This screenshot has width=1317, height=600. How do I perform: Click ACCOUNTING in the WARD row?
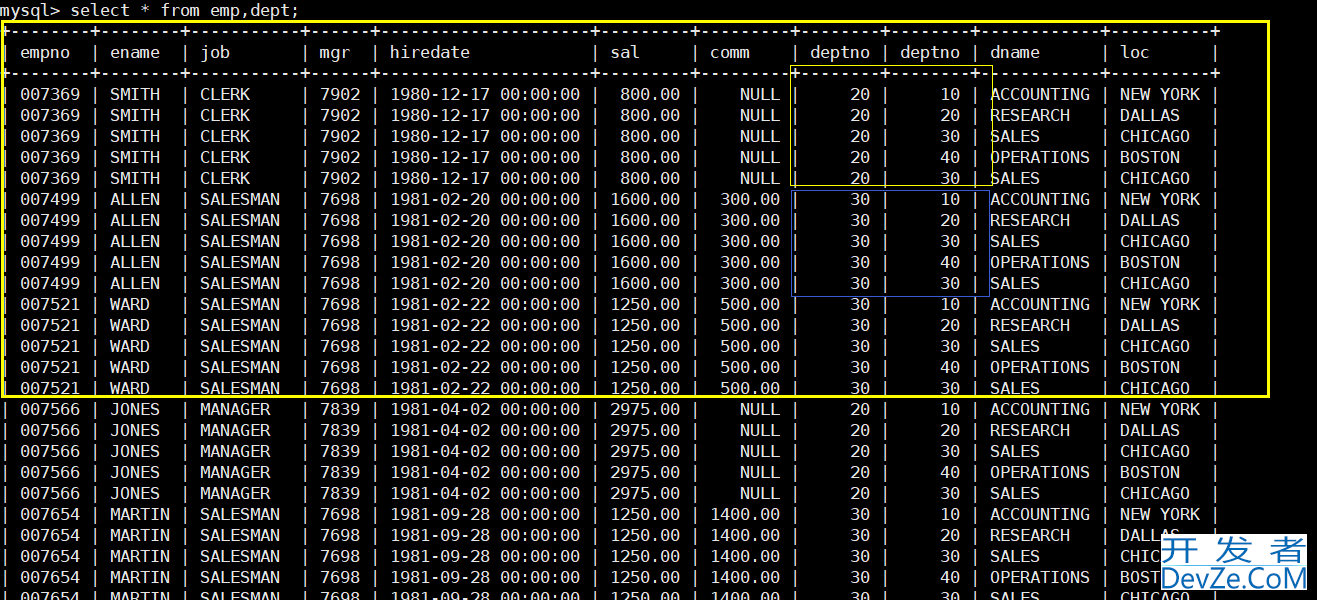[1040, 304]
